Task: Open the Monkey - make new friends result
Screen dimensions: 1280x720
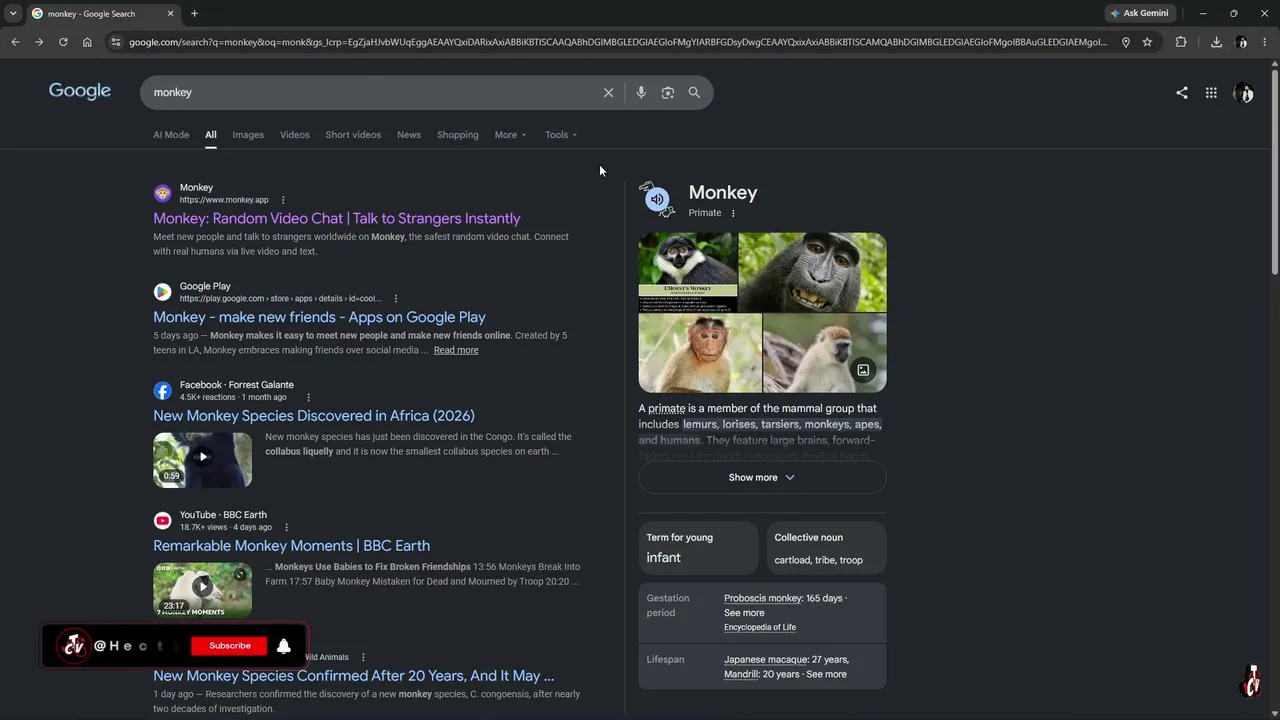Action: click(x=319, y=317)
